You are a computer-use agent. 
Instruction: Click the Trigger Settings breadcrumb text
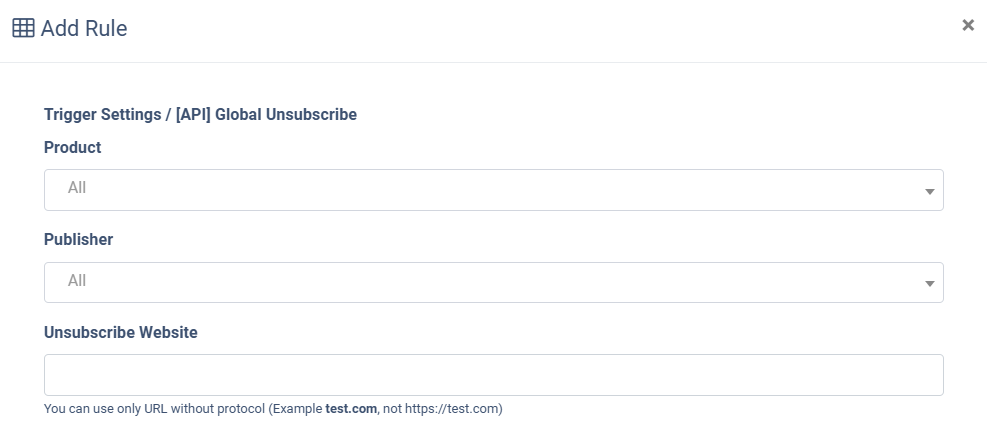[102, 115]
